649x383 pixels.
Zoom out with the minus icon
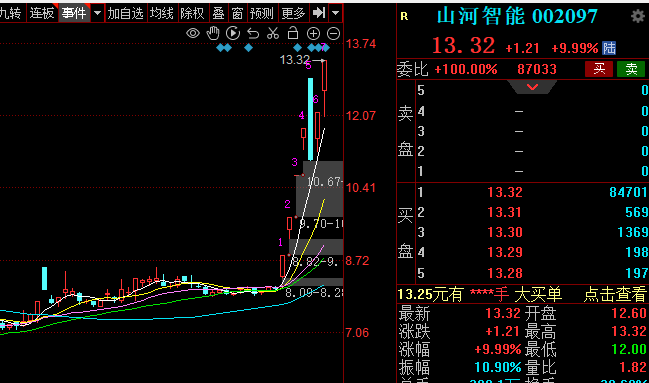coord(333,34)
